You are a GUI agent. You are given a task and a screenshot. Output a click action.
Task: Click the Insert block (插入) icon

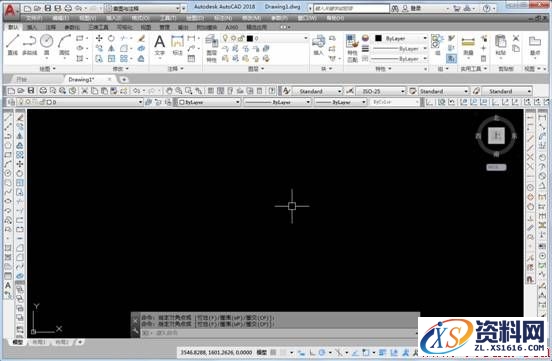click(x=318, y=44)
